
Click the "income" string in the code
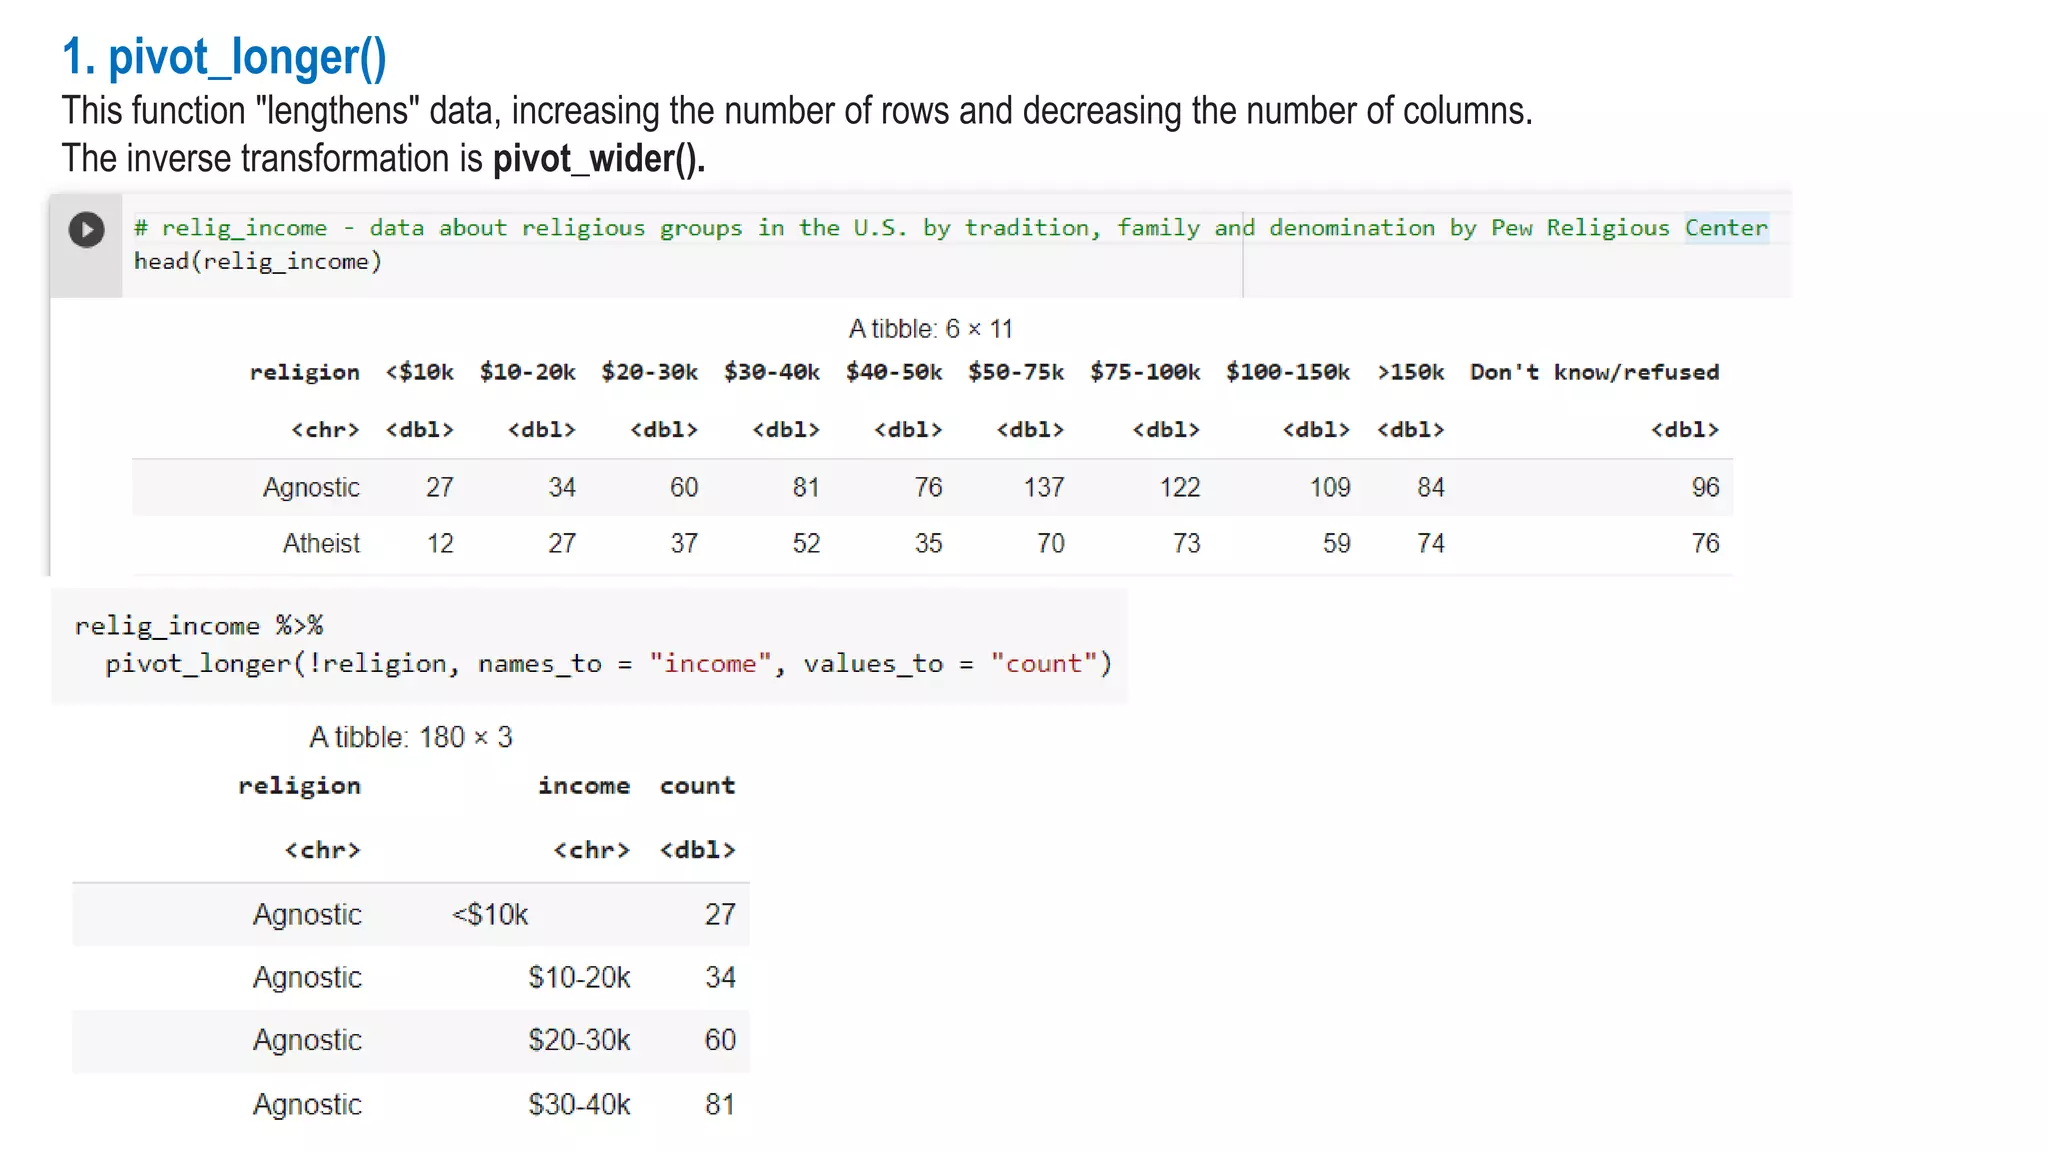click(710, 664)
